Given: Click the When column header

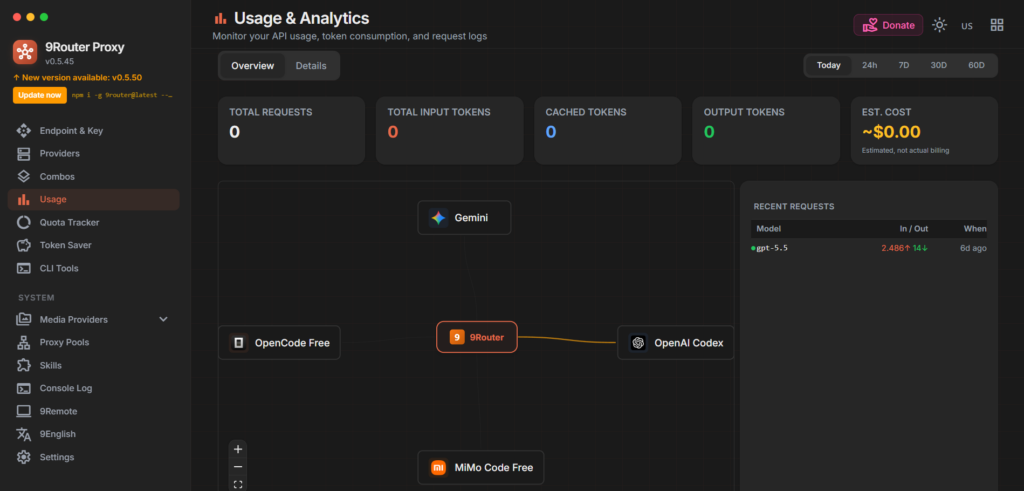Looking at the screenshot, I should [975, 229].
